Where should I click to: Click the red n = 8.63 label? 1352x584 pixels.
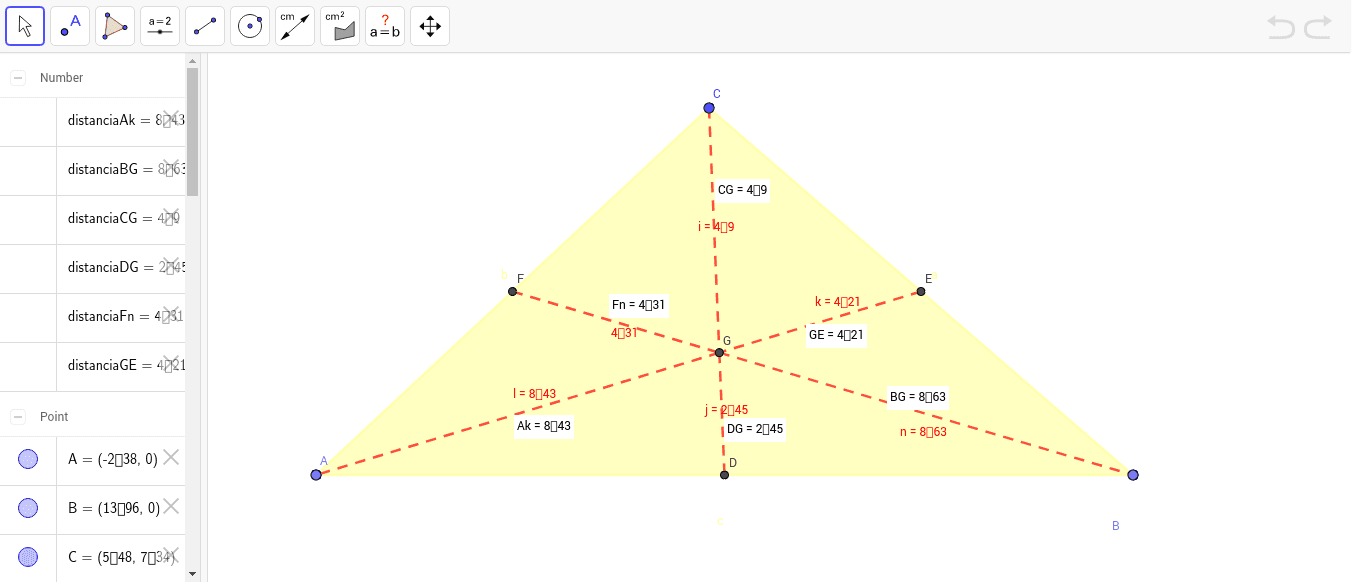(x=923, y=432)
